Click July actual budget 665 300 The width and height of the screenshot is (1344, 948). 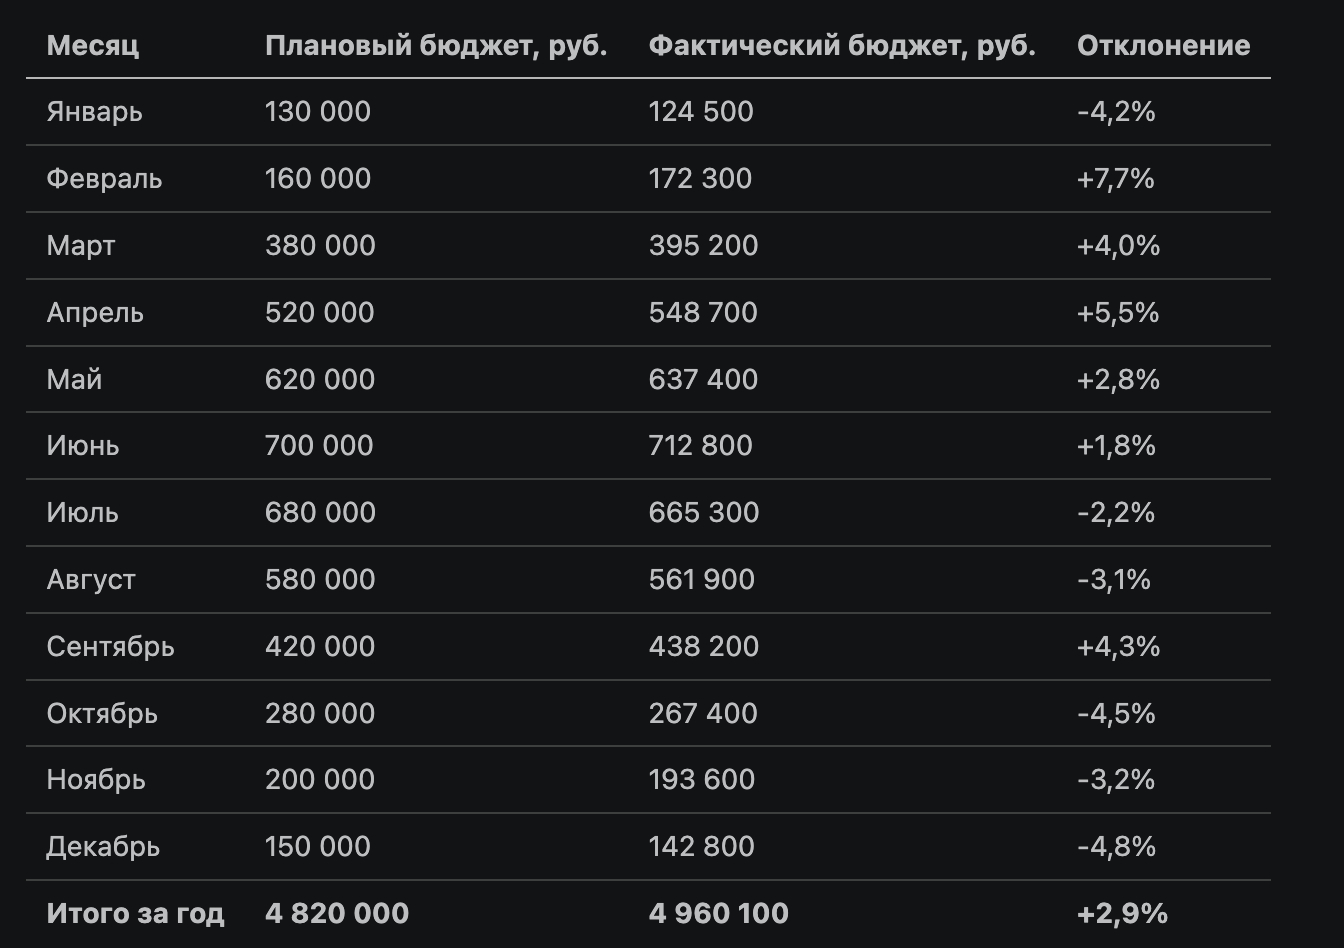point(703,513)
